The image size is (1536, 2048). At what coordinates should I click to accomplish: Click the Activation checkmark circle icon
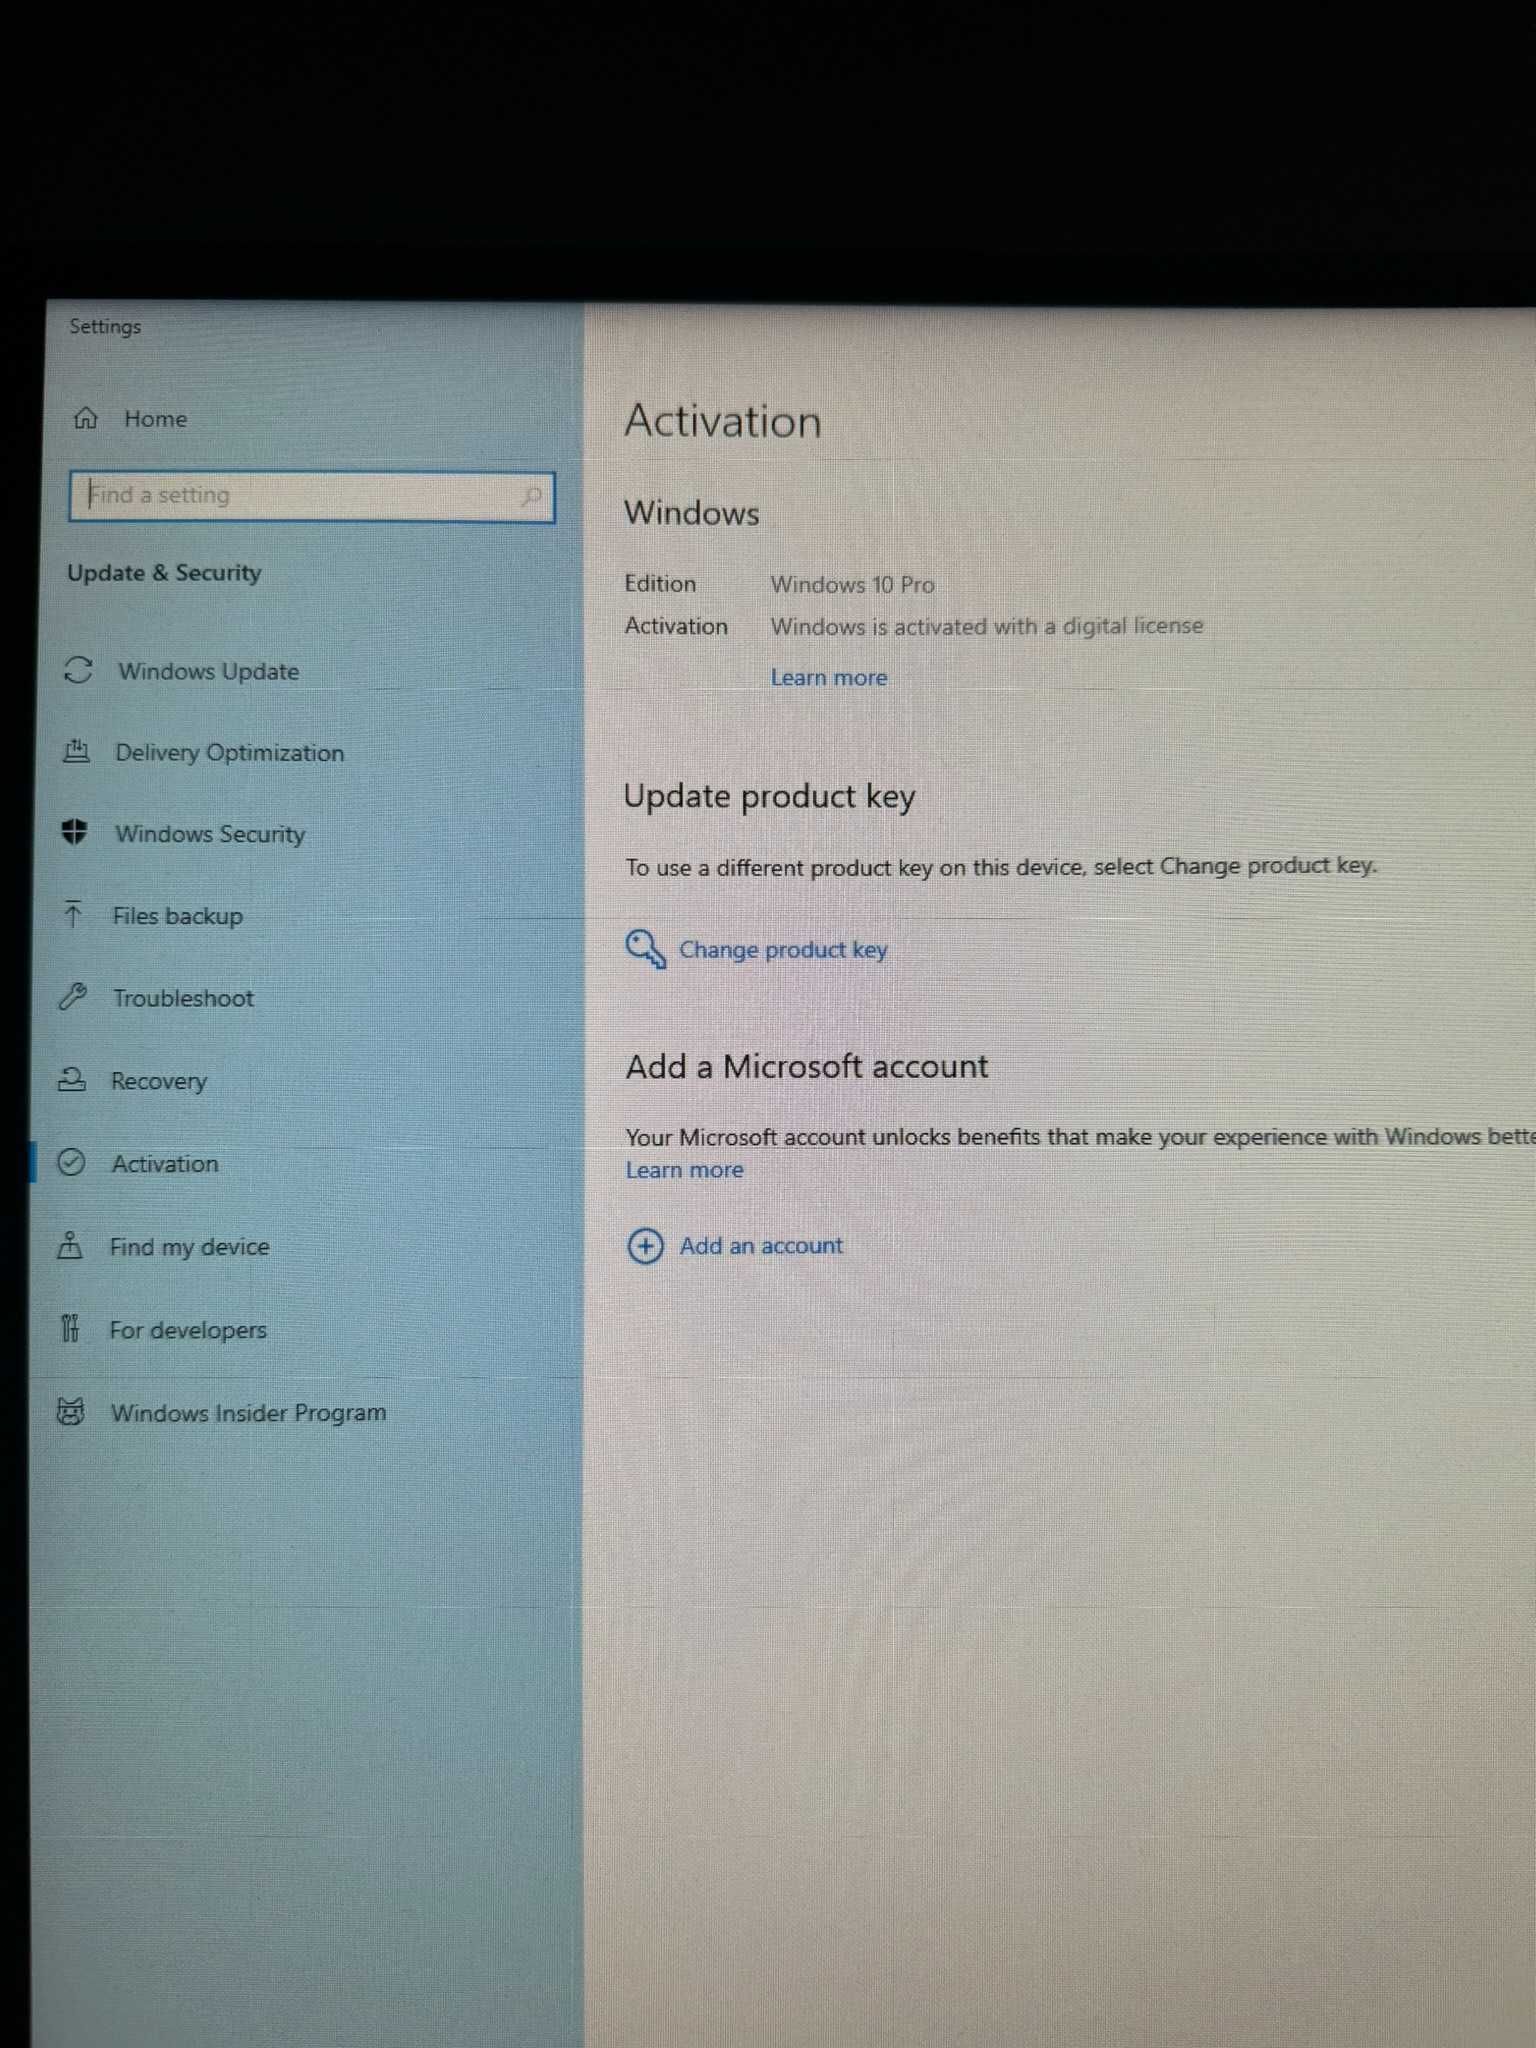tap(70, 1162)
